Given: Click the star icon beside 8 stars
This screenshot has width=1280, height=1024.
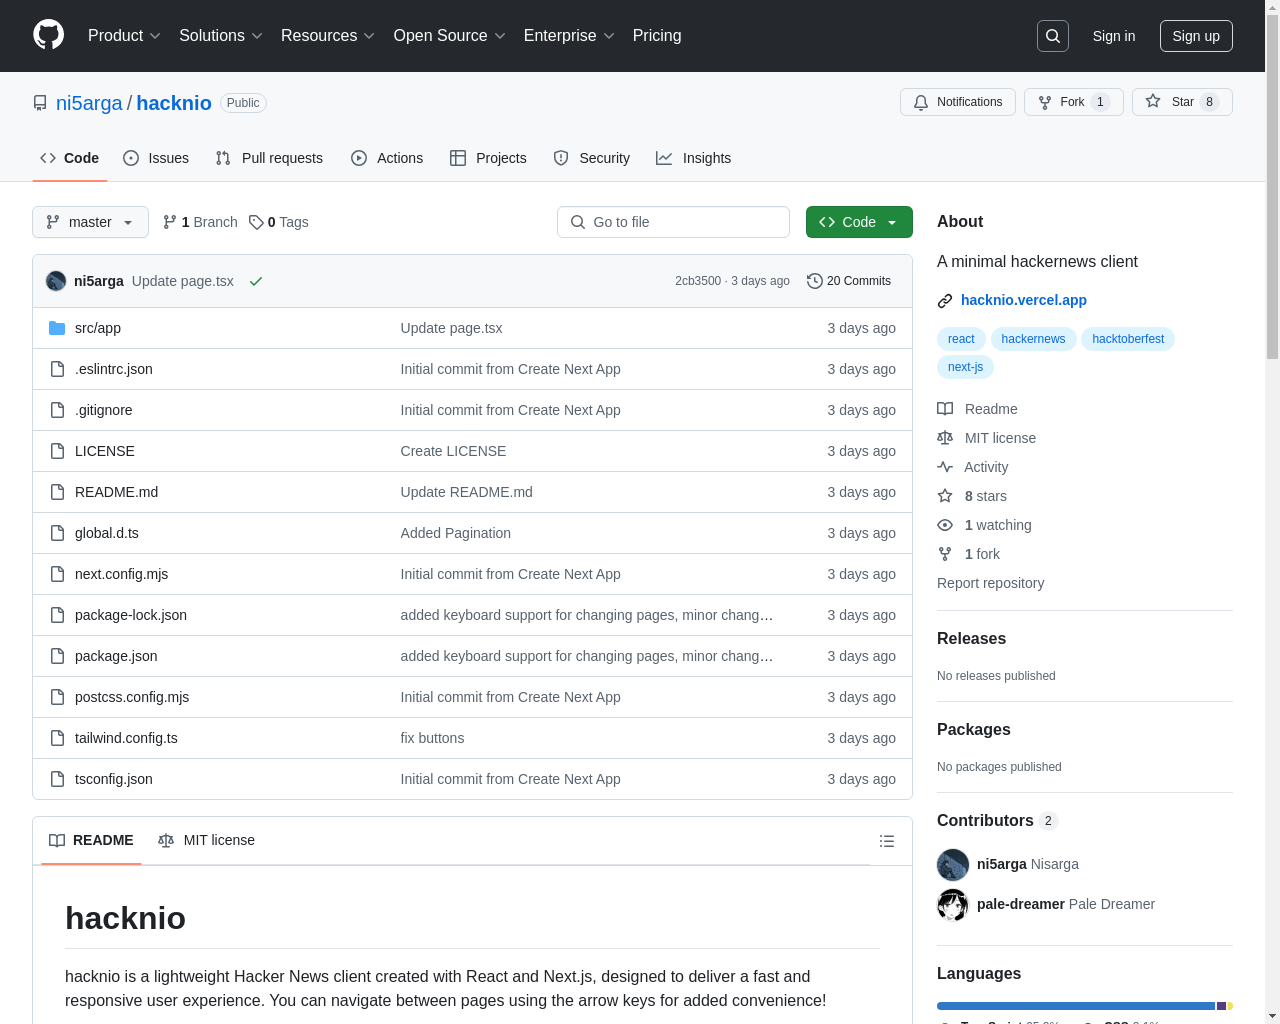Looking at the screenshot, I should (x=945, y=496).
